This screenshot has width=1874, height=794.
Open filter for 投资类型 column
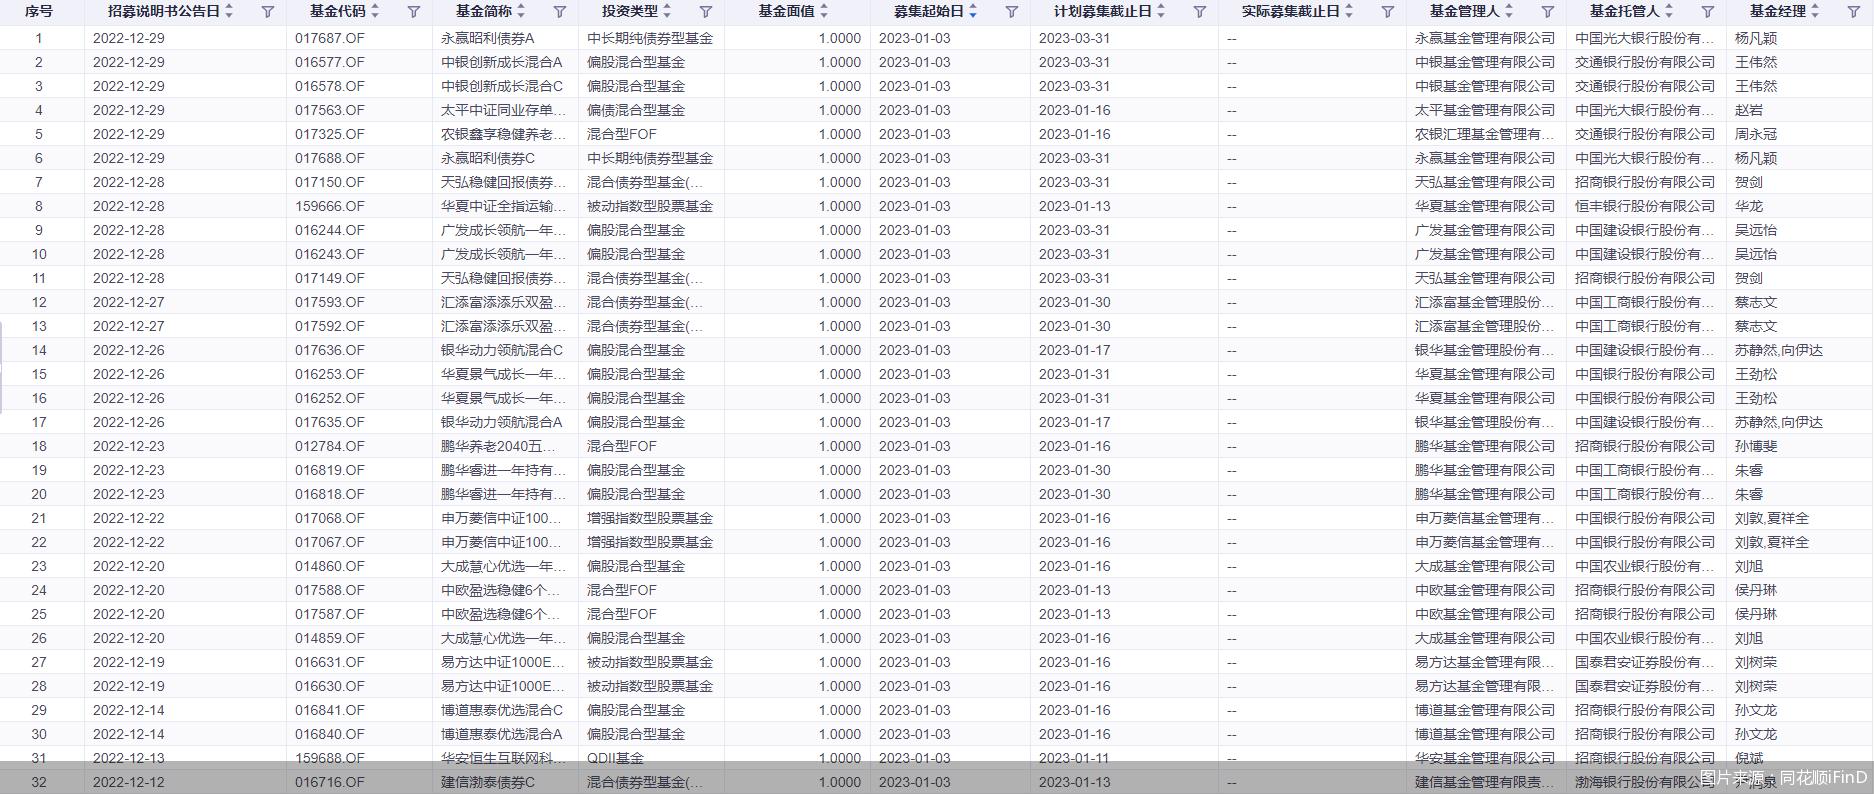(705, 12)
